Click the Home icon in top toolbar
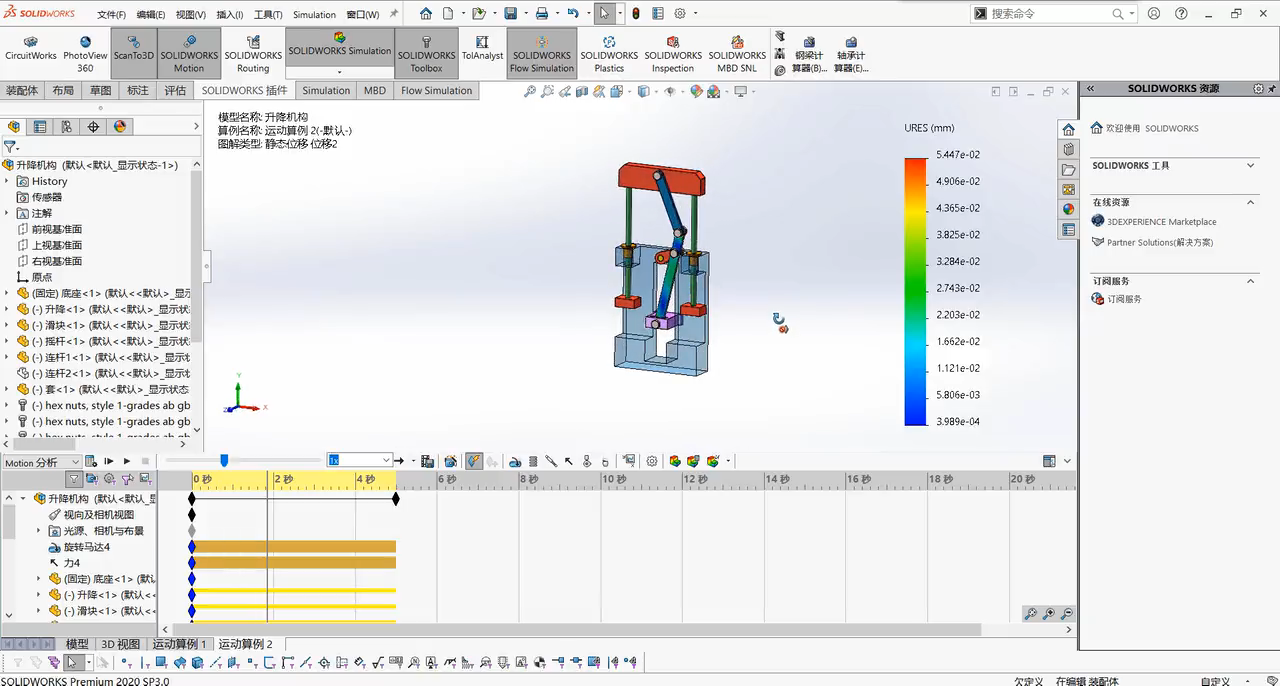This screenshot has height=686, width=1280. pos(426,14)
